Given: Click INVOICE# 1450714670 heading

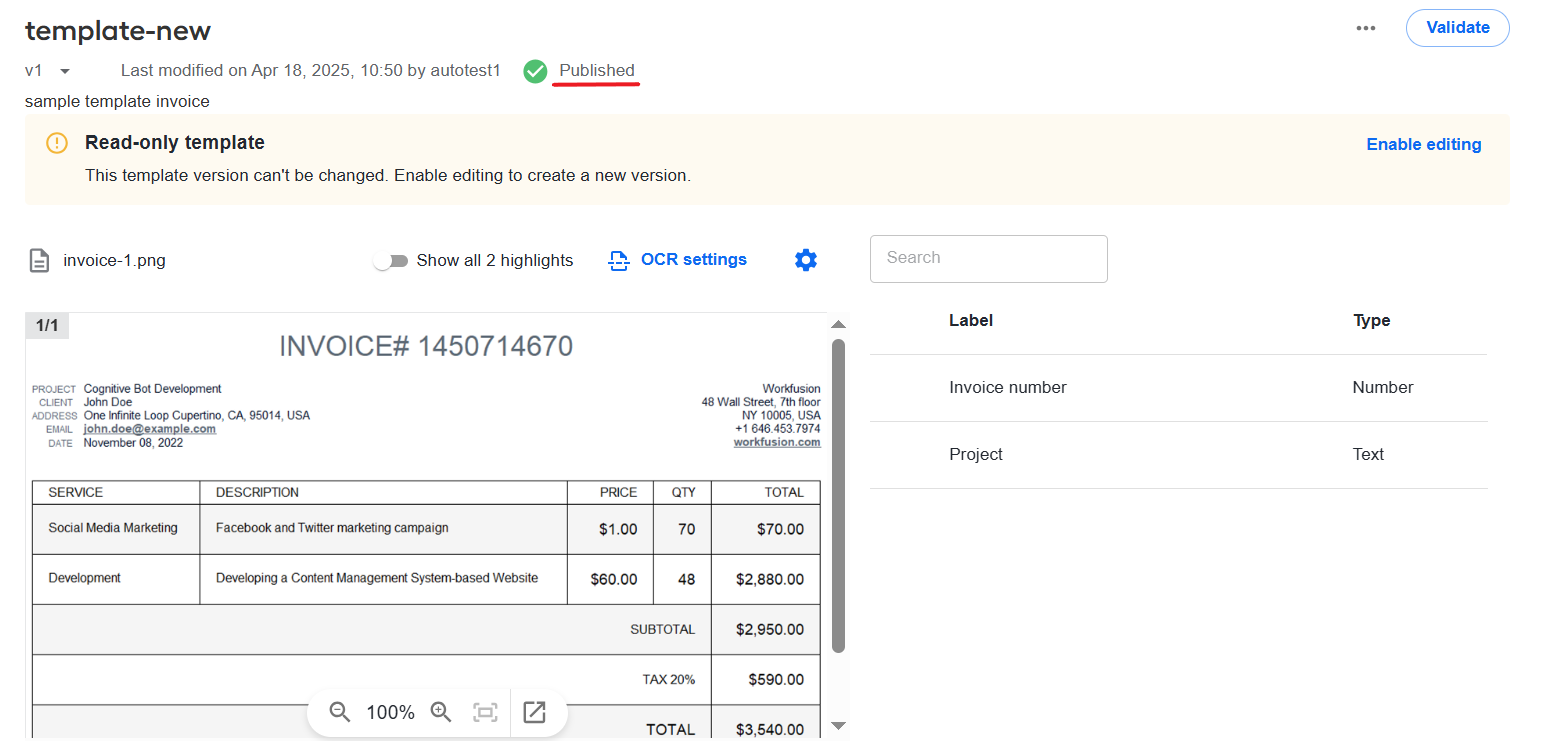Looking at the screenshot, I should pos(426,347).
